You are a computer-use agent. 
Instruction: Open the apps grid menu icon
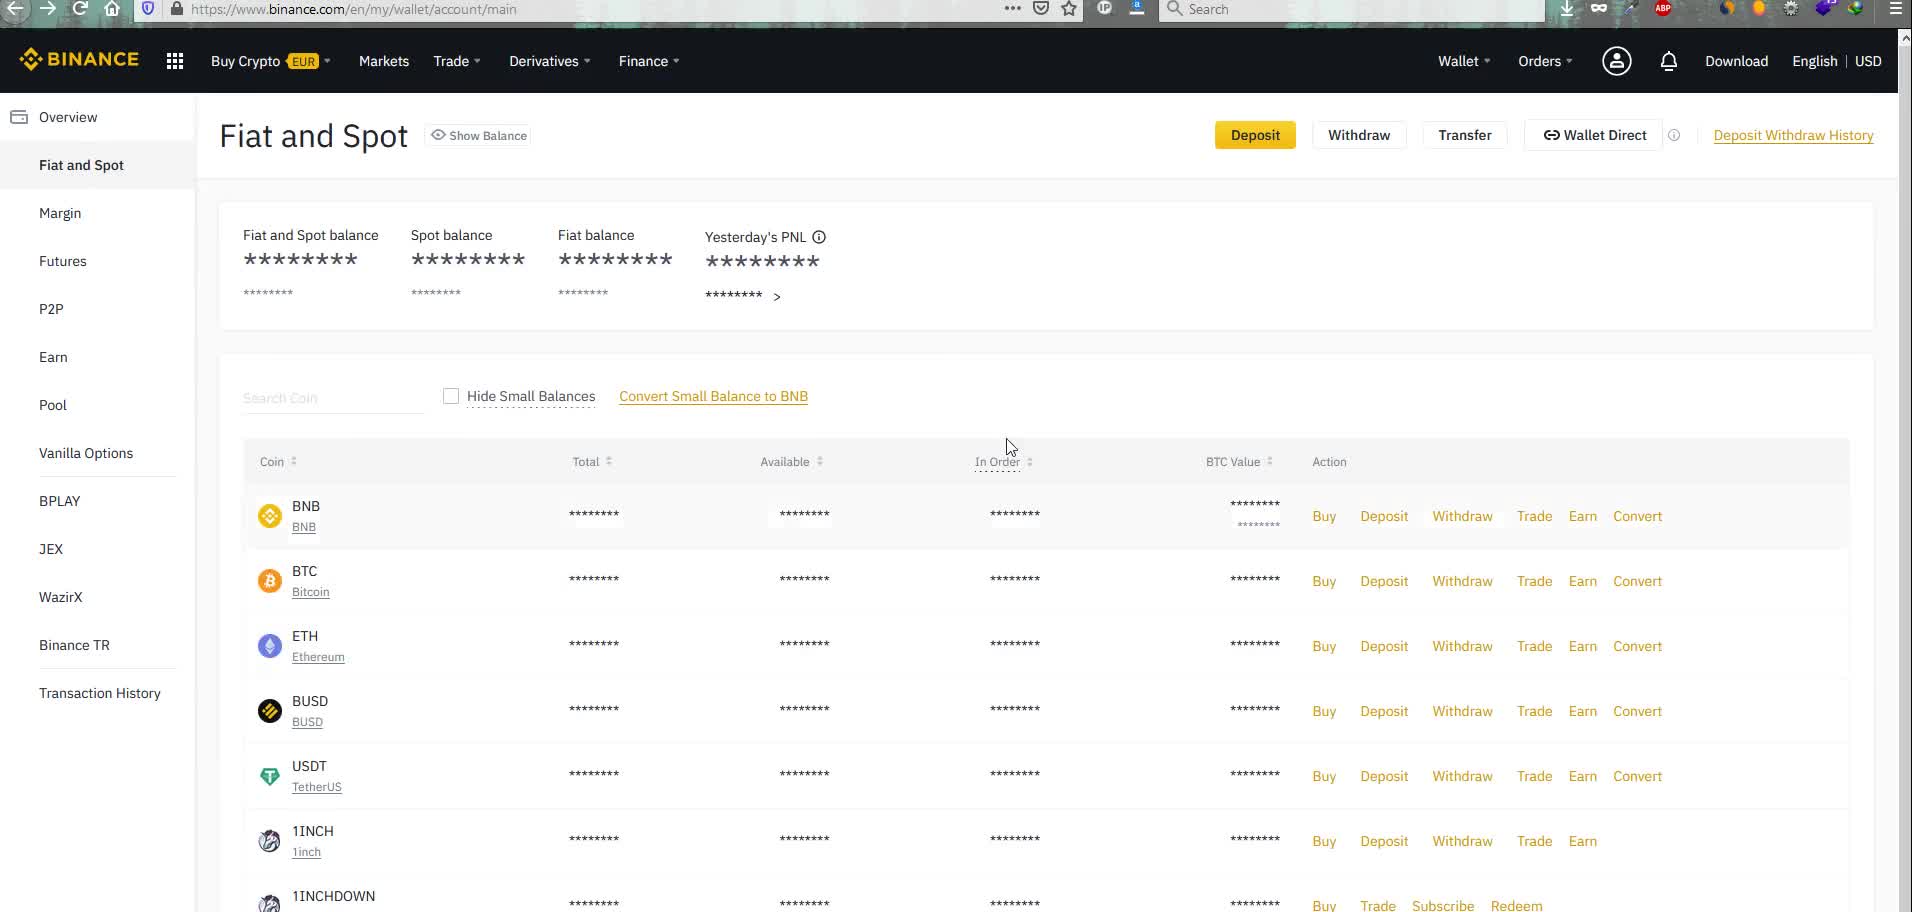coord(175,61)
